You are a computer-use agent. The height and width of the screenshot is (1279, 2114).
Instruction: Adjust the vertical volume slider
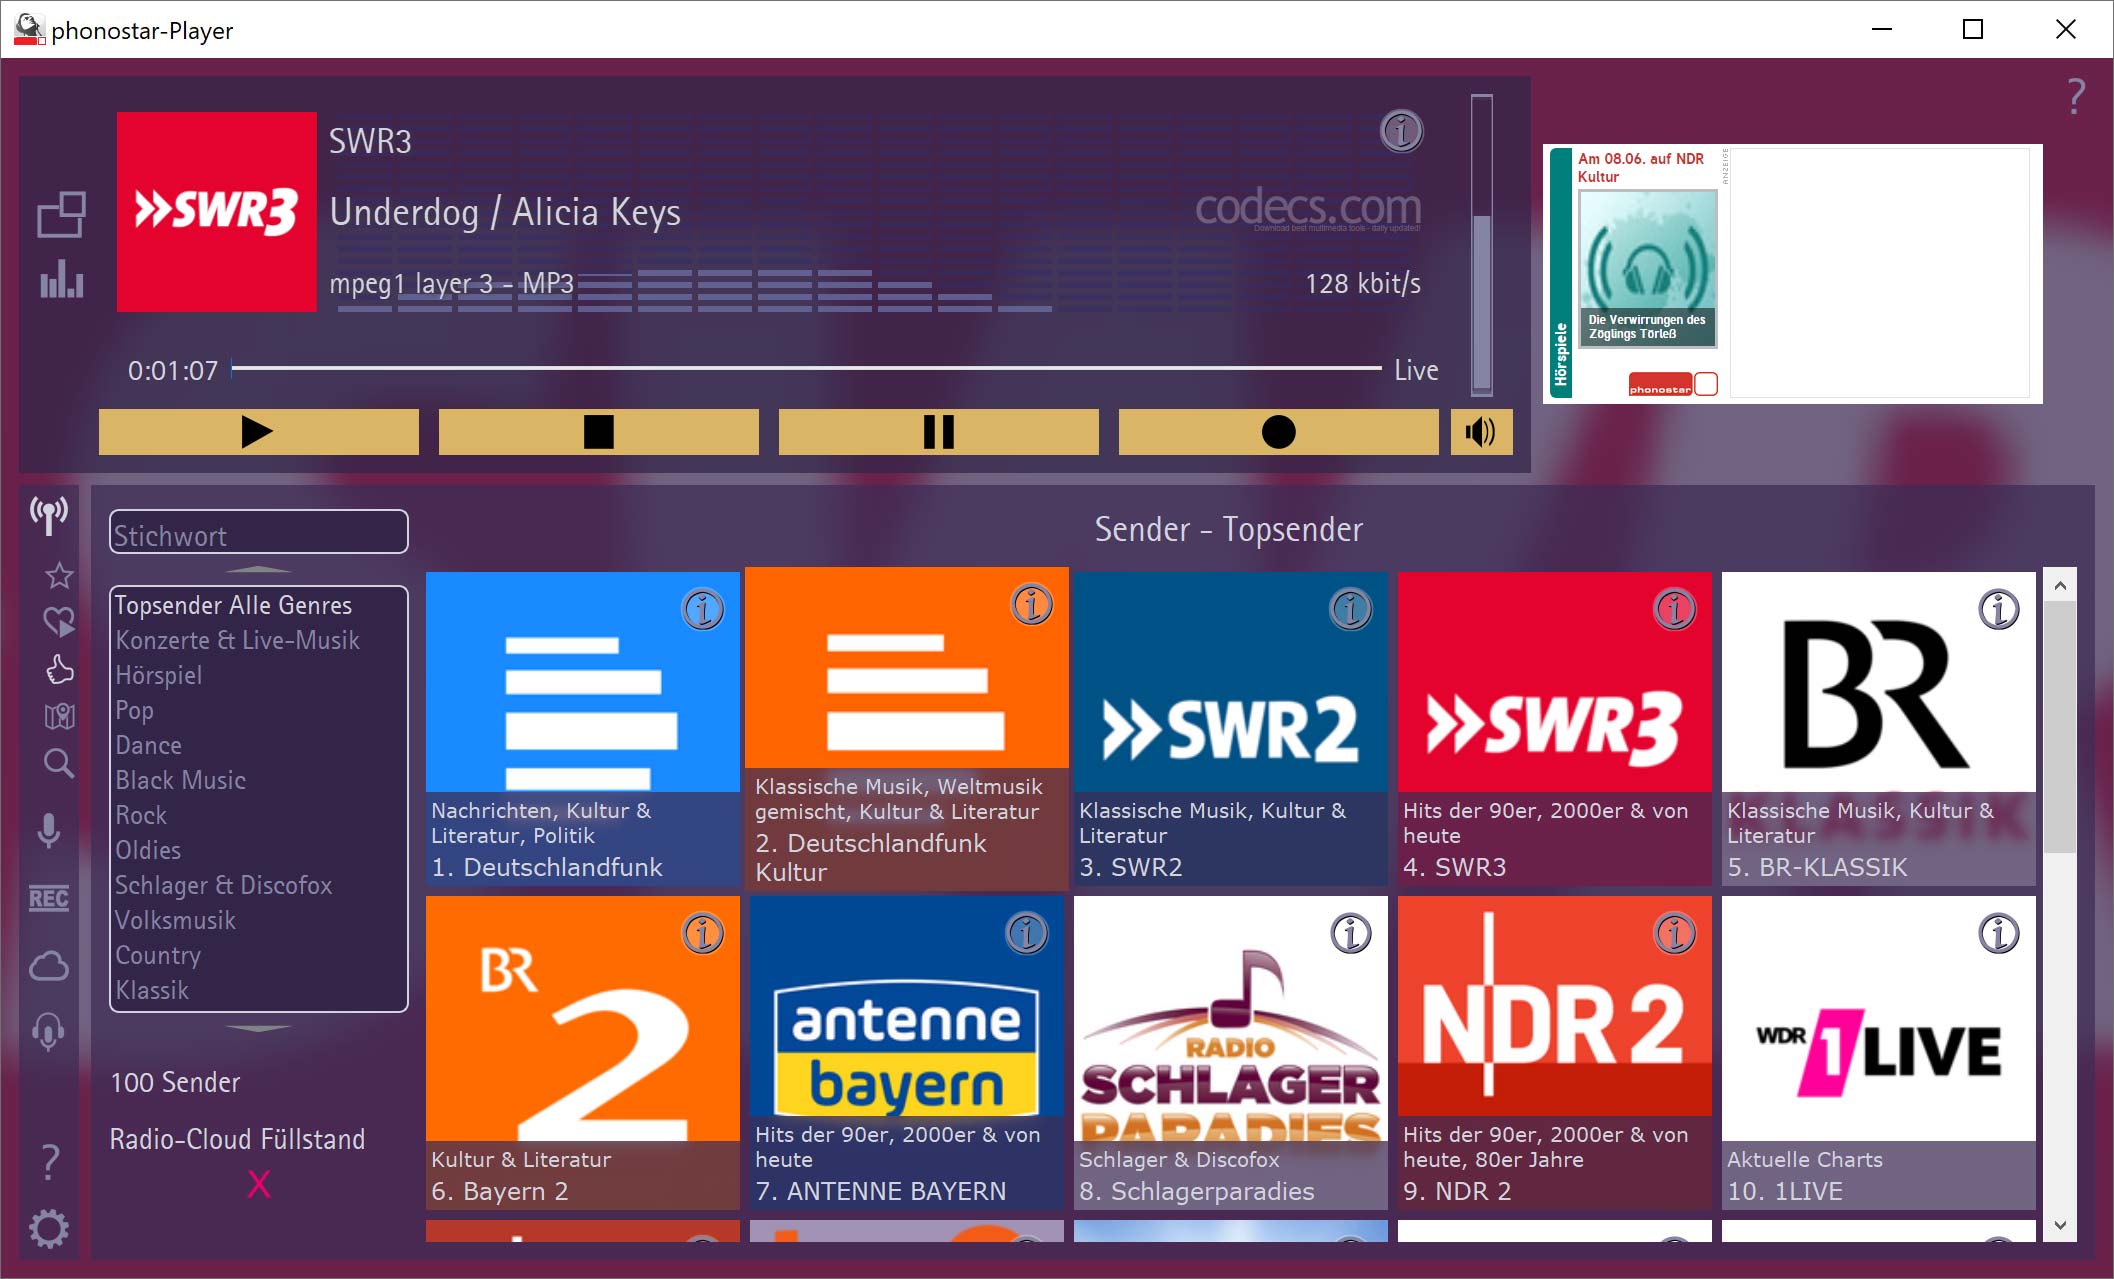coord(1482,244)
